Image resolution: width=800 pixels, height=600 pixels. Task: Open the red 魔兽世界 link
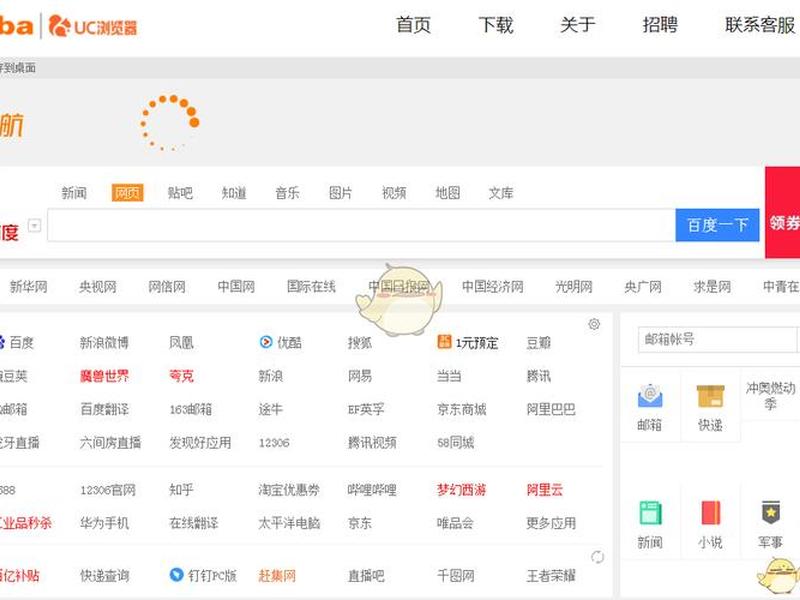point(104,376)
